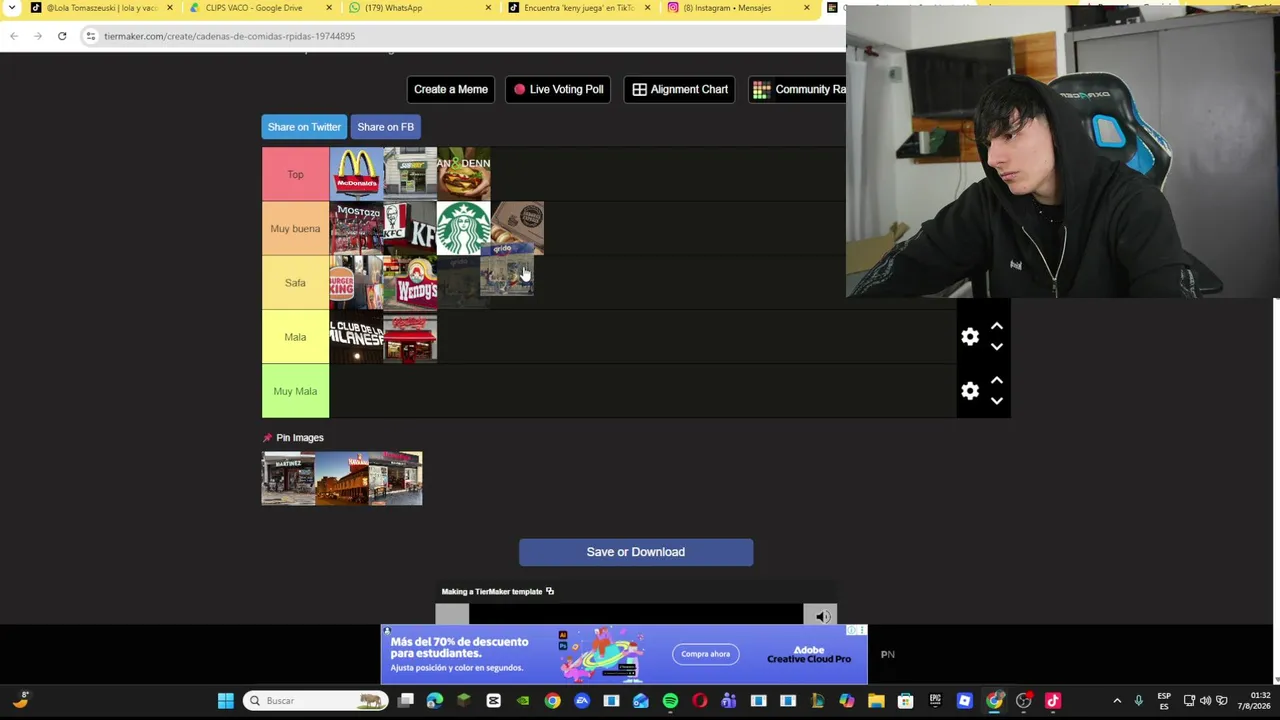Screen dimensions: 1280x720
Task: Select the KFC image
Action: point(410,229)
